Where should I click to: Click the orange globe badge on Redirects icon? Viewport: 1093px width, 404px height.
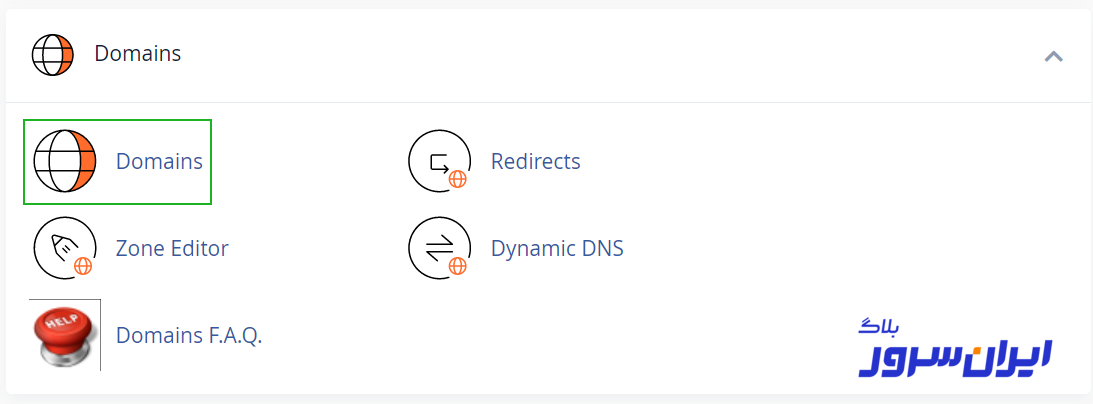[458, 179]
